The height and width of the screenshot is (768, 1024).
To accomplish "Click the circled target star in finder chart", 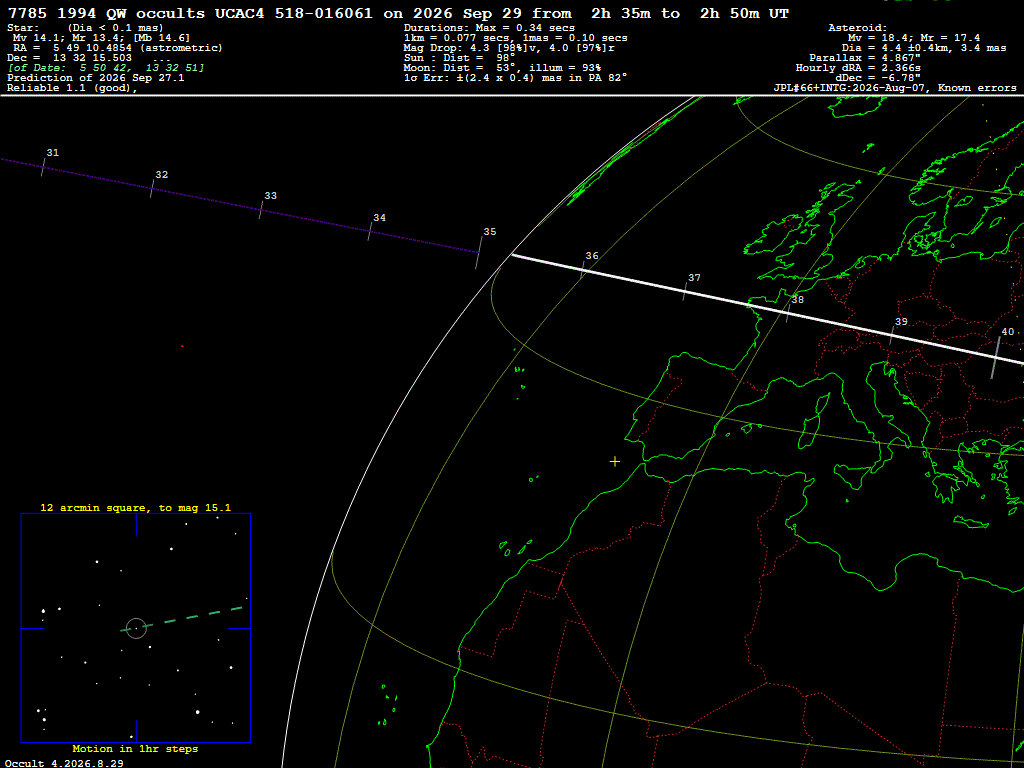I will click(x=136, y=628).
